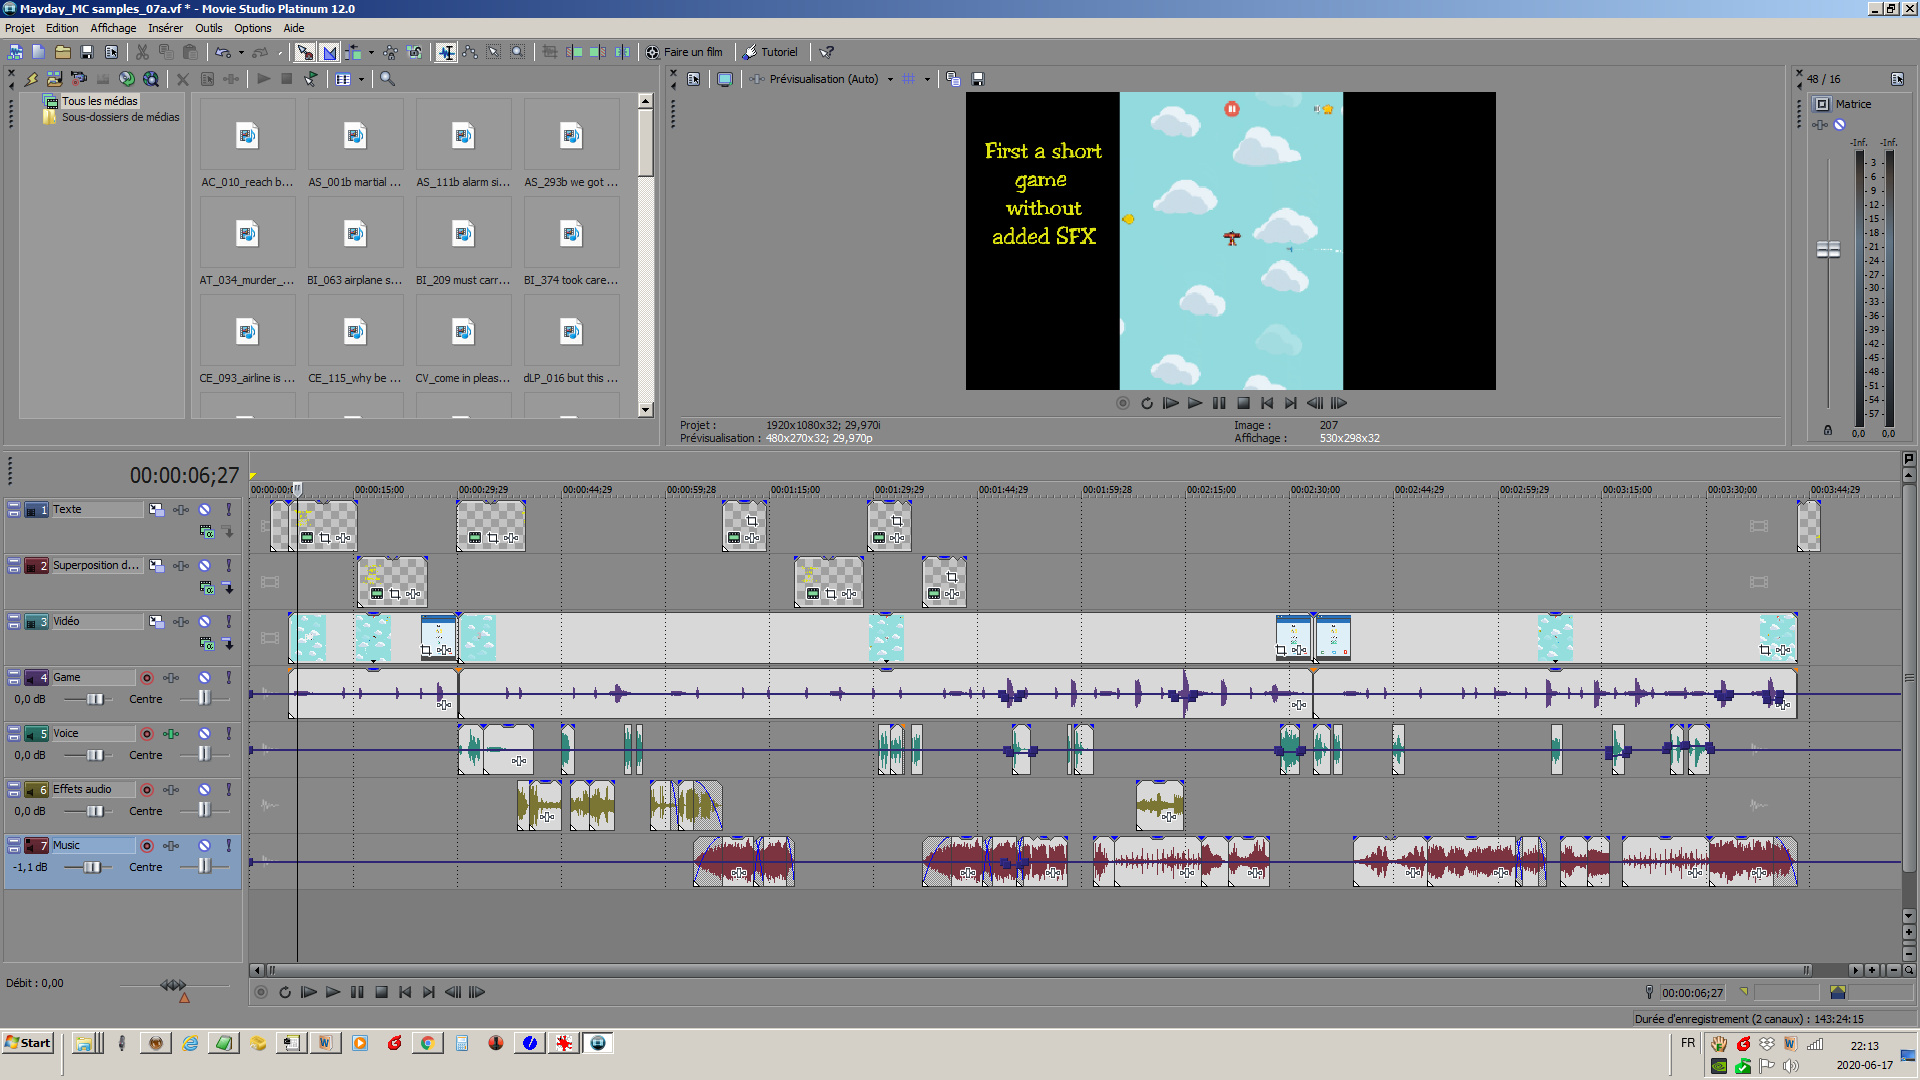
Task: Solo the Effets audio track
Action: point(229,790)
